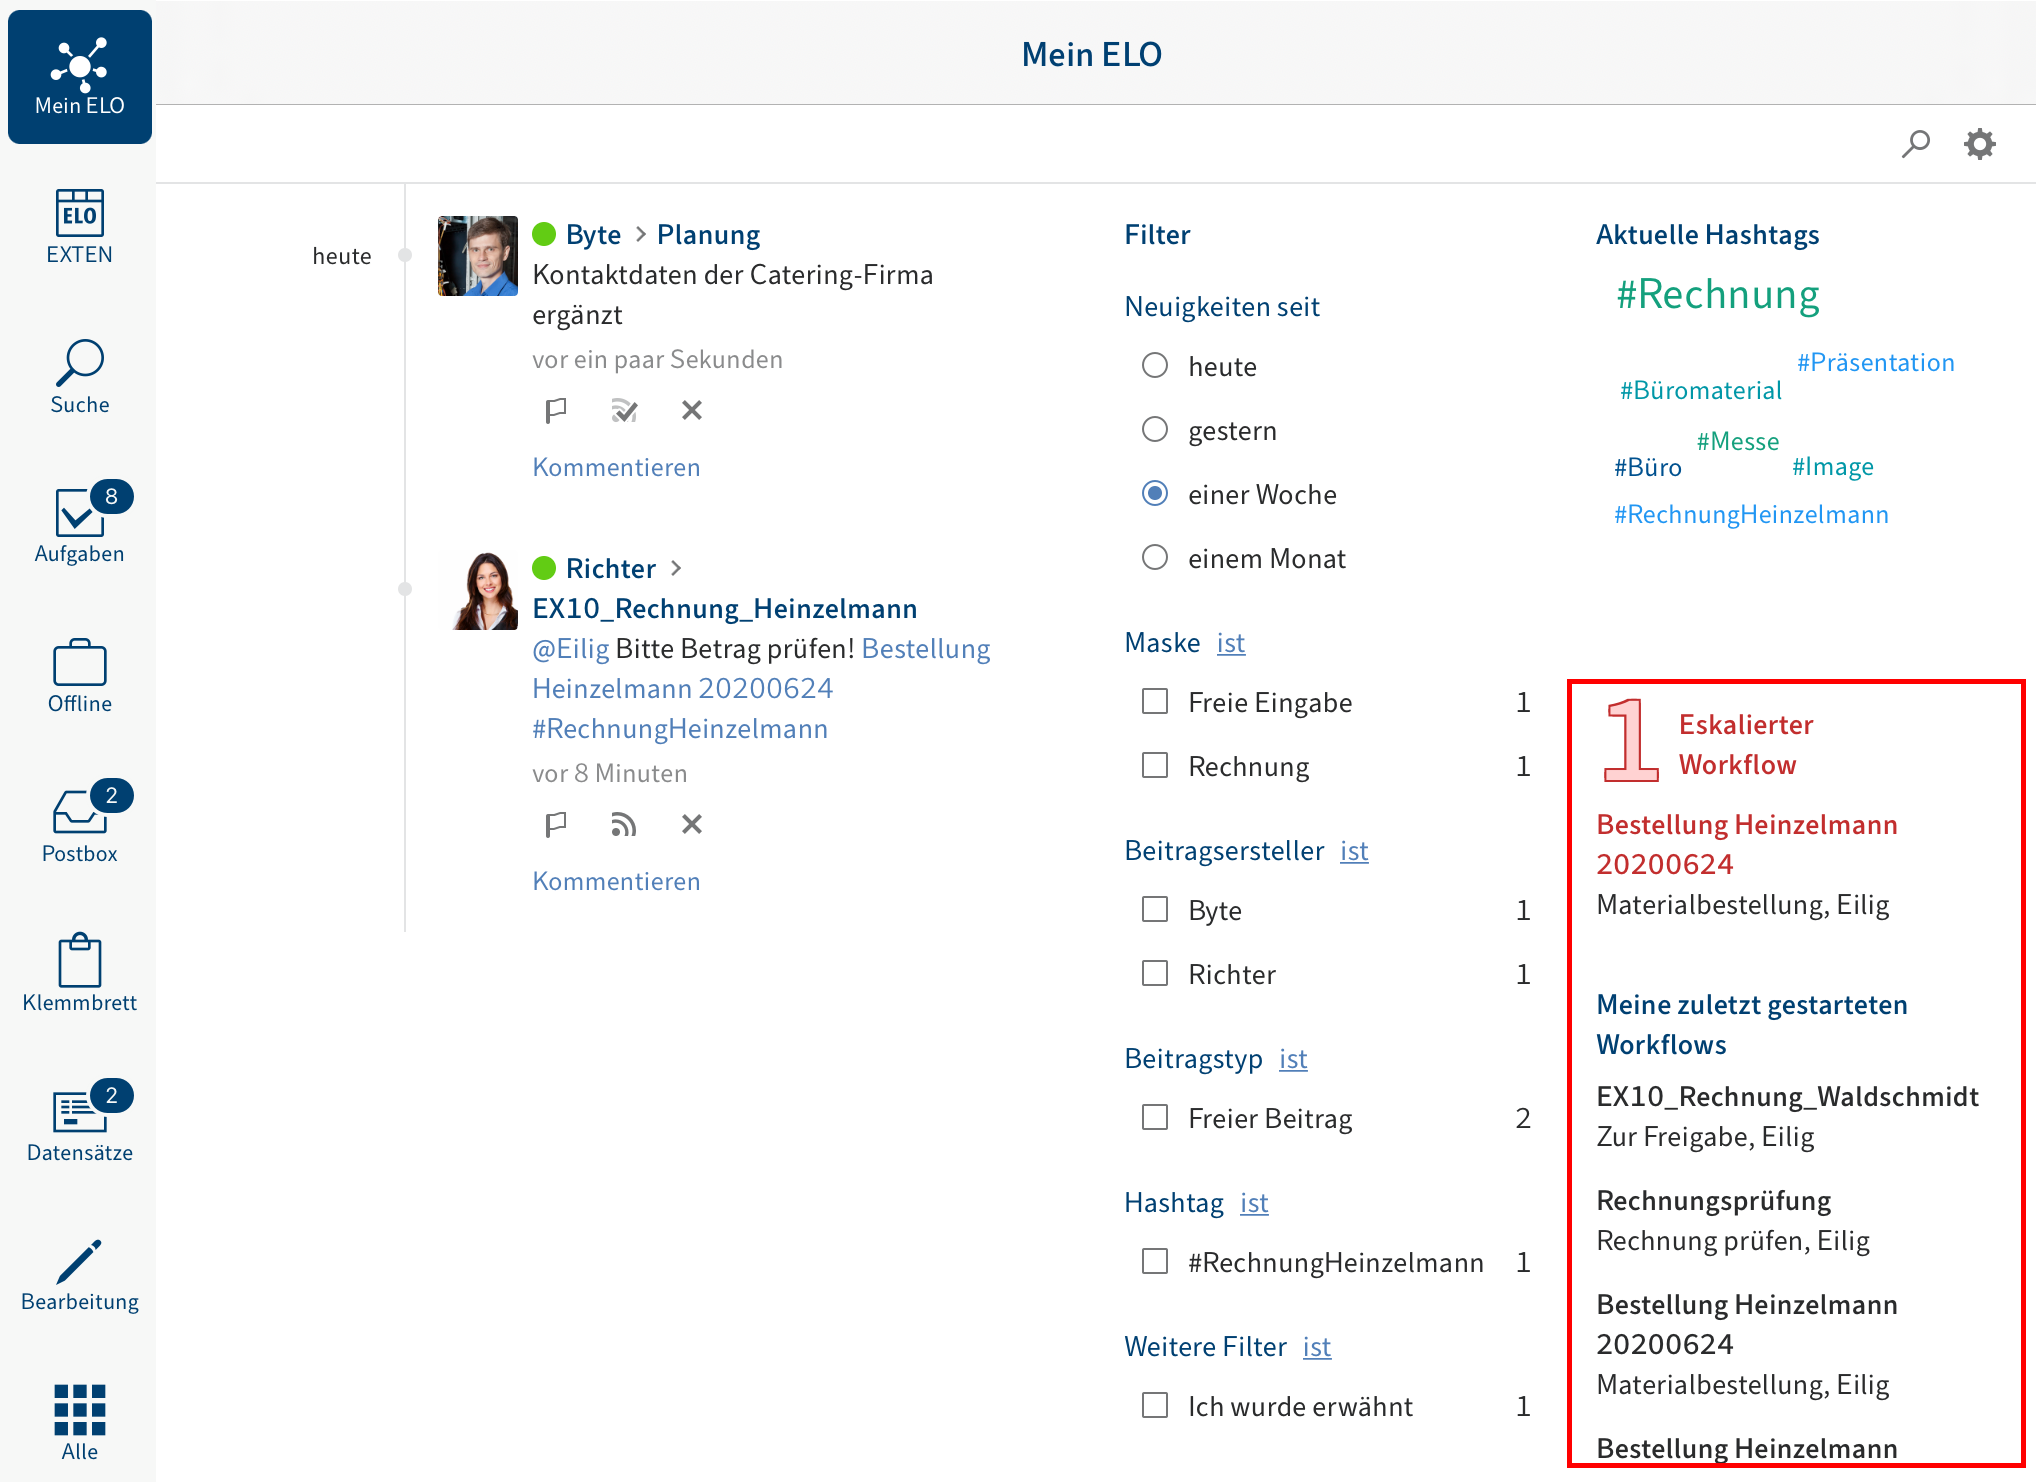2036x1482 pixels.
Task: Select #RechnungHeinzelmann in Aktuelle Hashtags
Action: (x=1752, y=515)
